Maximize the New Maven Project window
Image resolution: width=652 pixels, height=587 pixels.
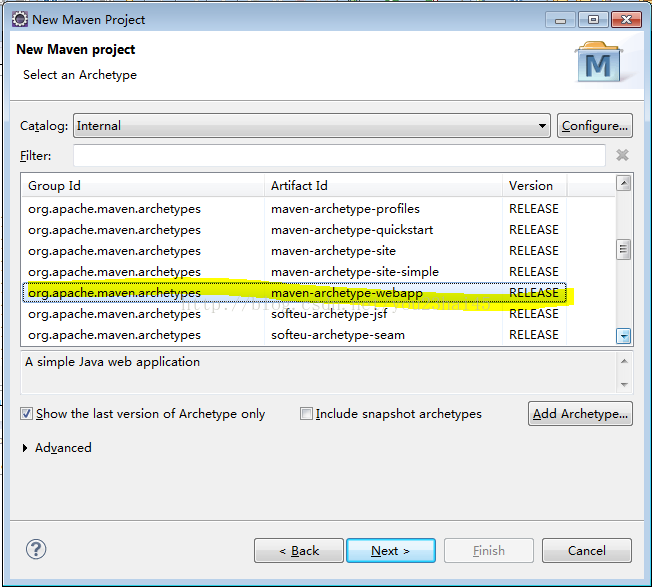click(593, 20)
